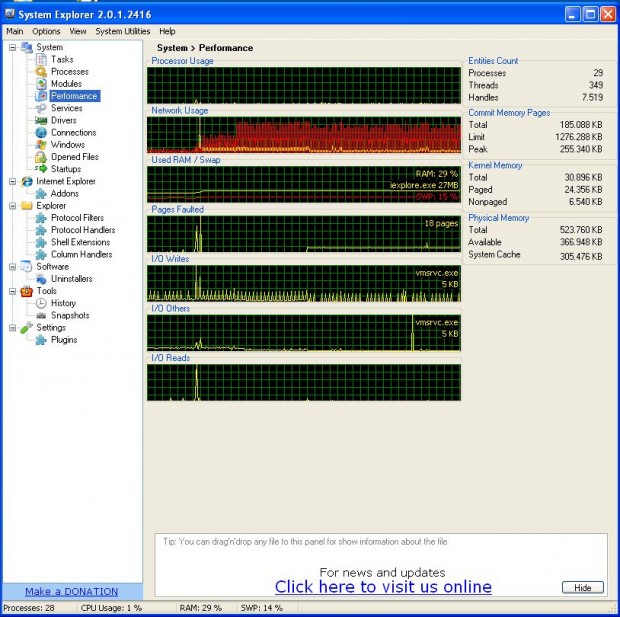
Task: Follow Click here to visit us online link
Action: point(383,587)
